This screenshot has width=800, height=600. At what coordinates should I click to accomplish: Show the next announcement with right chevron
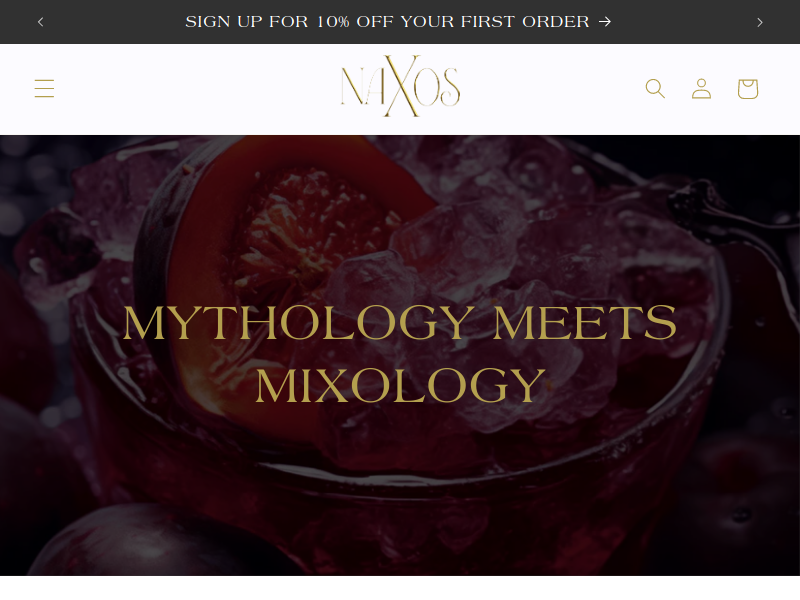point(760,22)
